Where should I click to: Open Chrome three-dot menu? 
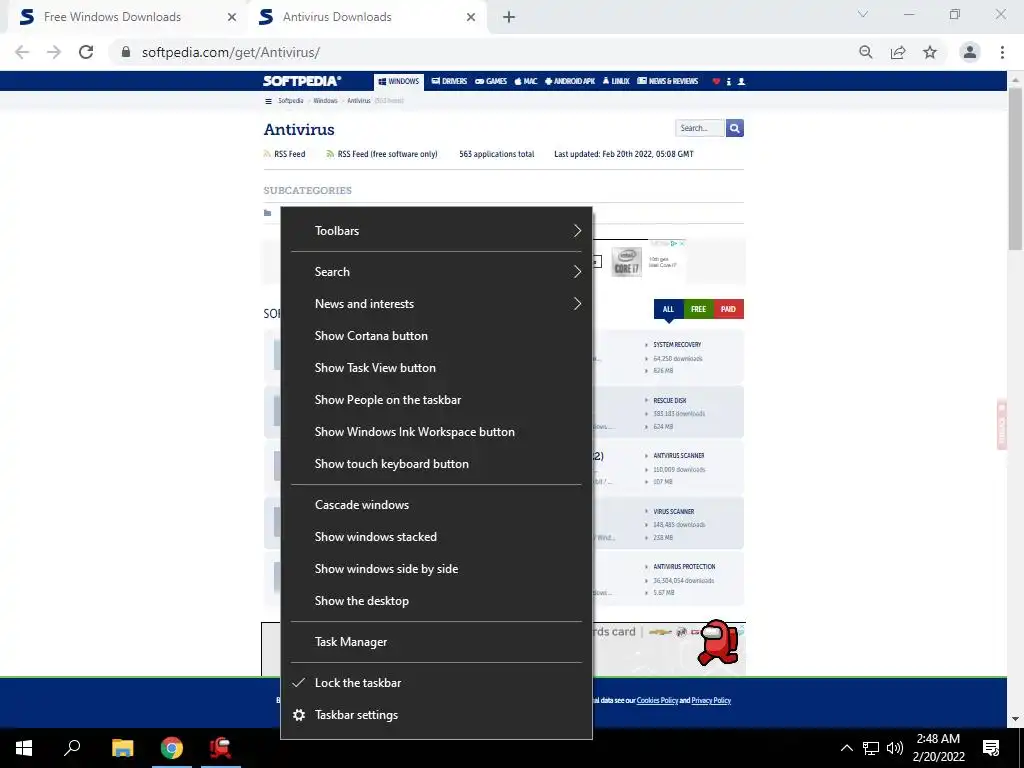click(x=1002, y=52)
